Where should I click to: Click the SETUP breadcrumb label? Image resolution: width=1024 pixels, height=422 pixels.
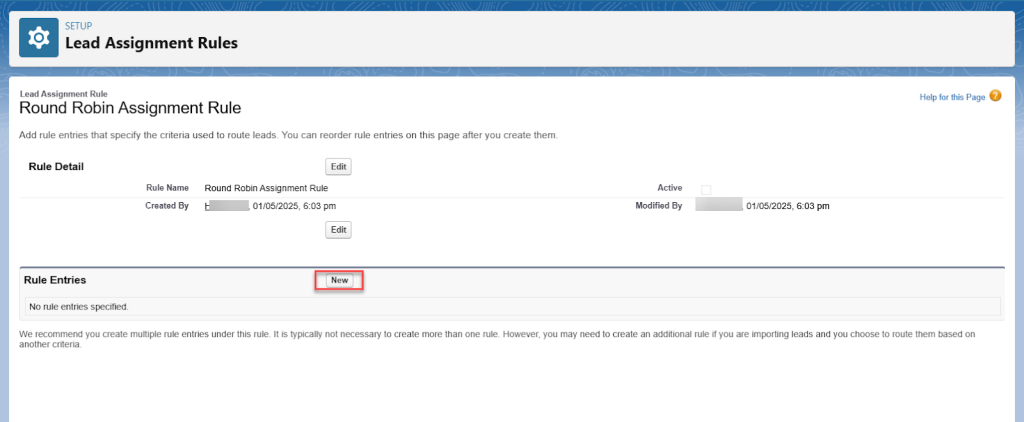pyautogui.click(x=79, y=27)
